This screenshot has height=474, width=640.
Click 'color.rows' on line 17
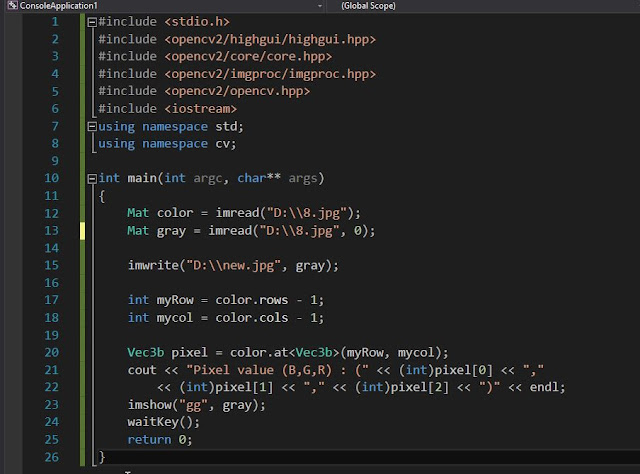pos(252,300)
